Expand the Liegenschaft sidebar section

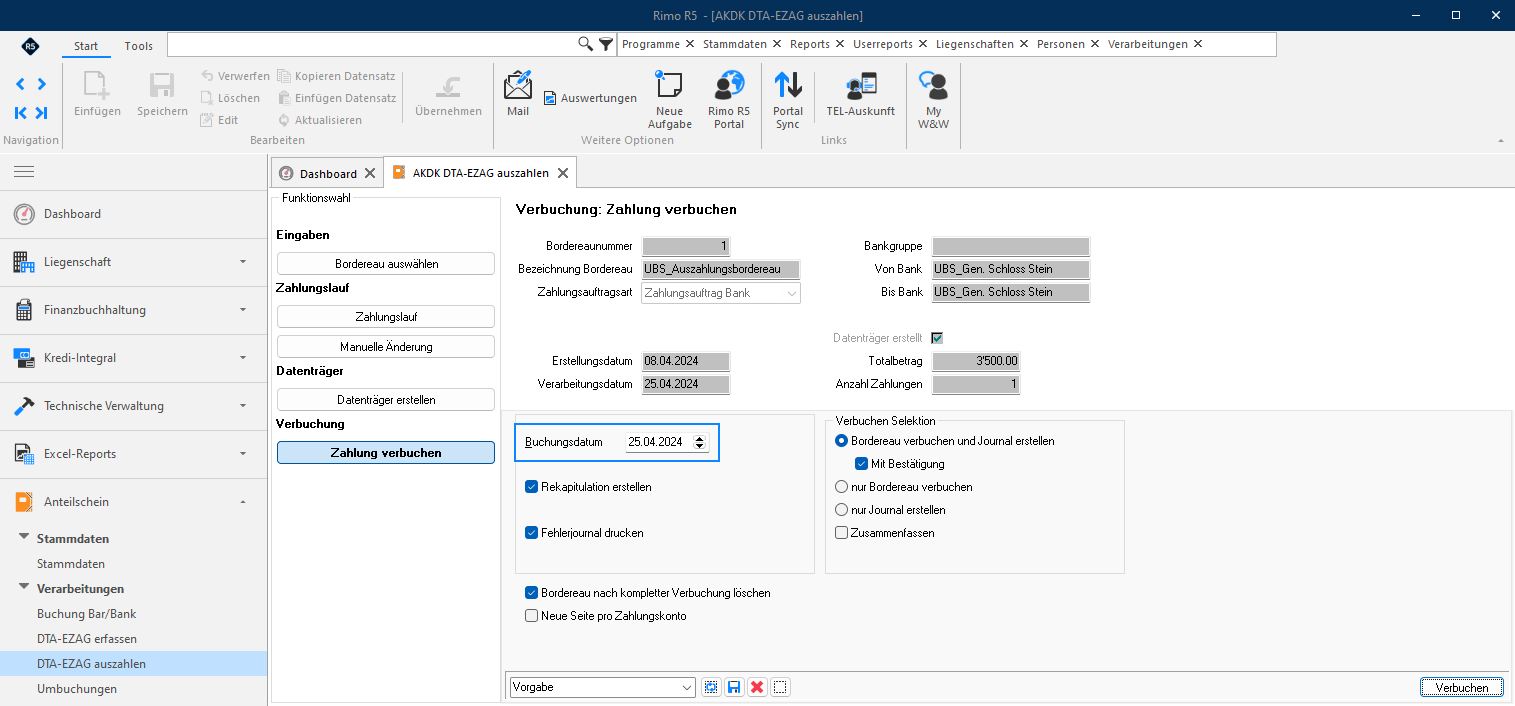(134, 262)
